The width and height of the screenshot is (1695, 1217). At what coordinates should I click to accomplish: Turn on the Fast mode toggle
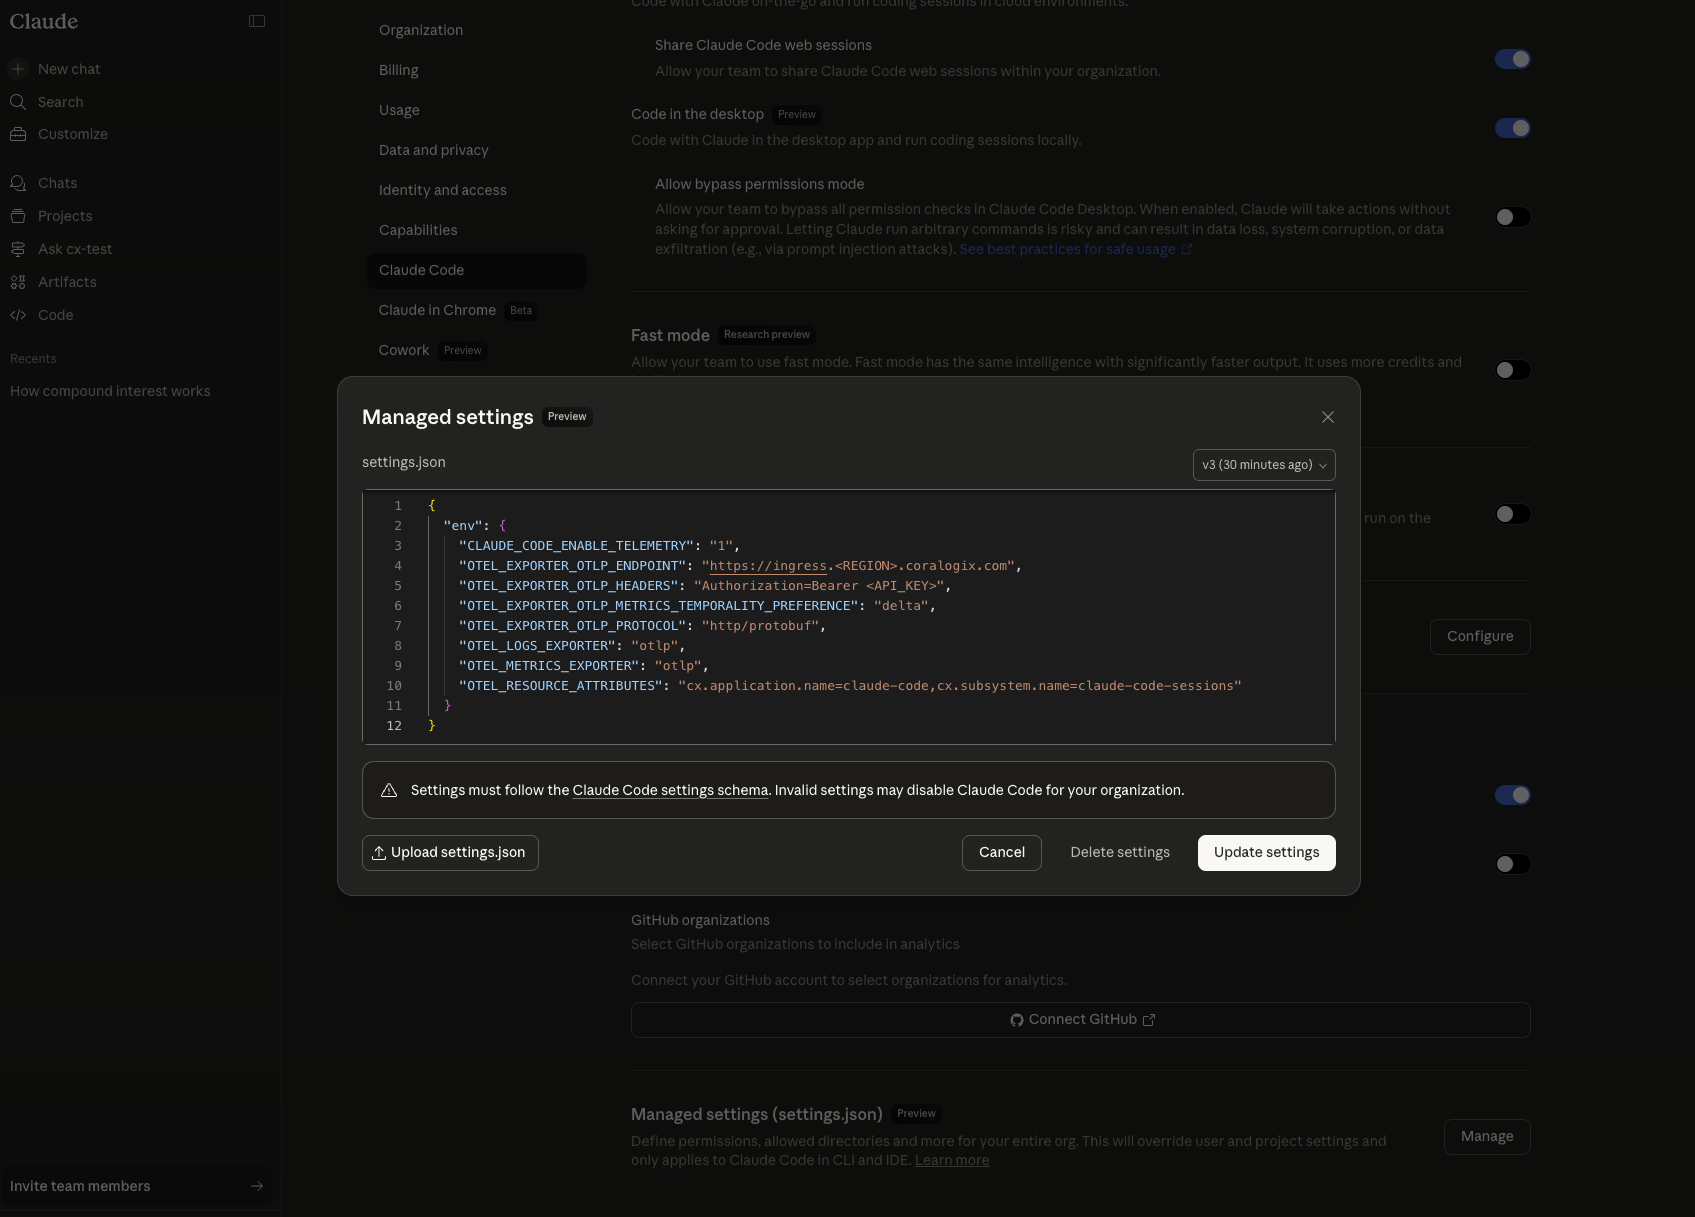(x=1512, y=370)
